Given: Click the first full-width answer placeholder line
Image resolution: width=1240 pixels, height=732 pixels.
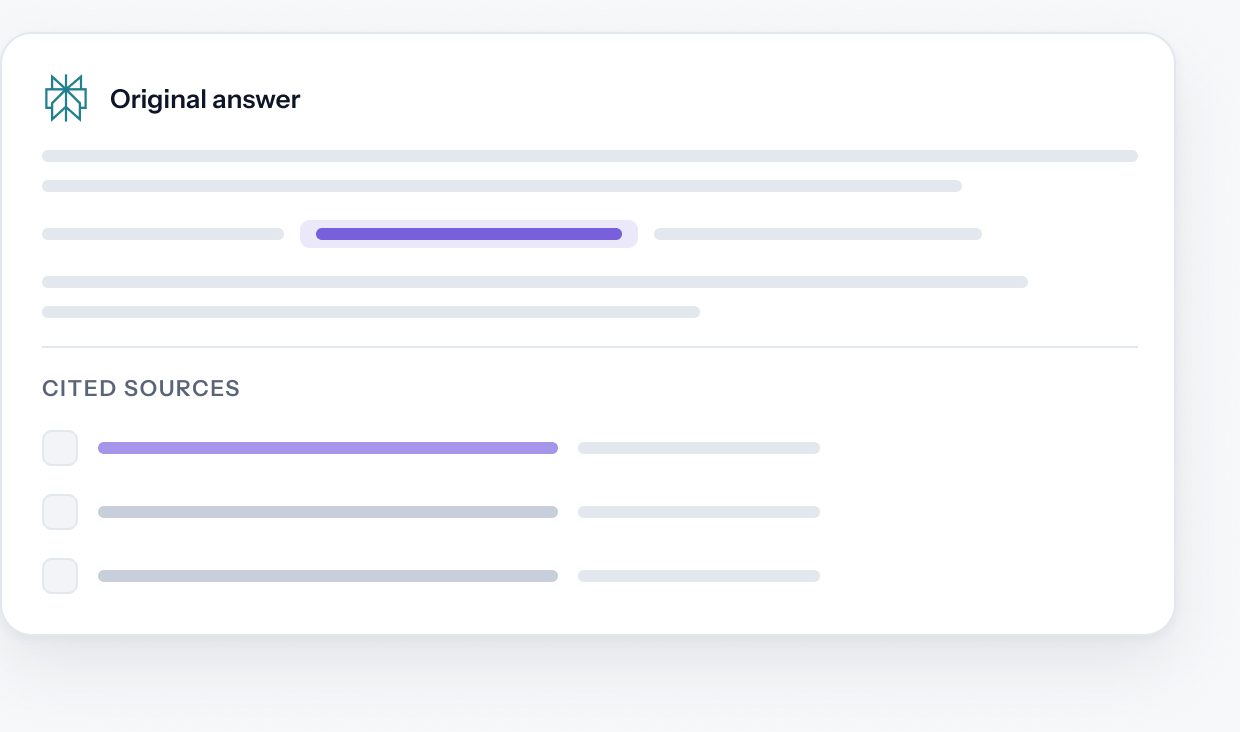Looking at the screenshot, I should click(x=590, y=156).
